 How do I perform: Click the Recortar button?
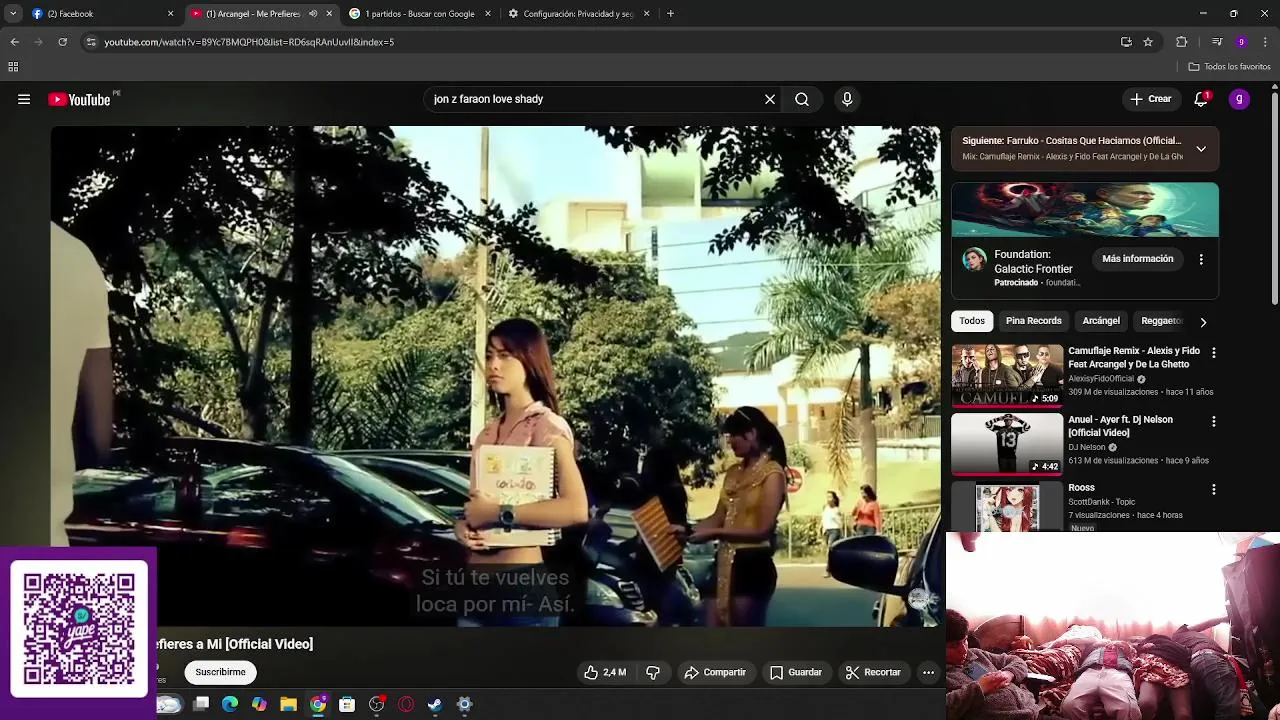click(873, 673)
